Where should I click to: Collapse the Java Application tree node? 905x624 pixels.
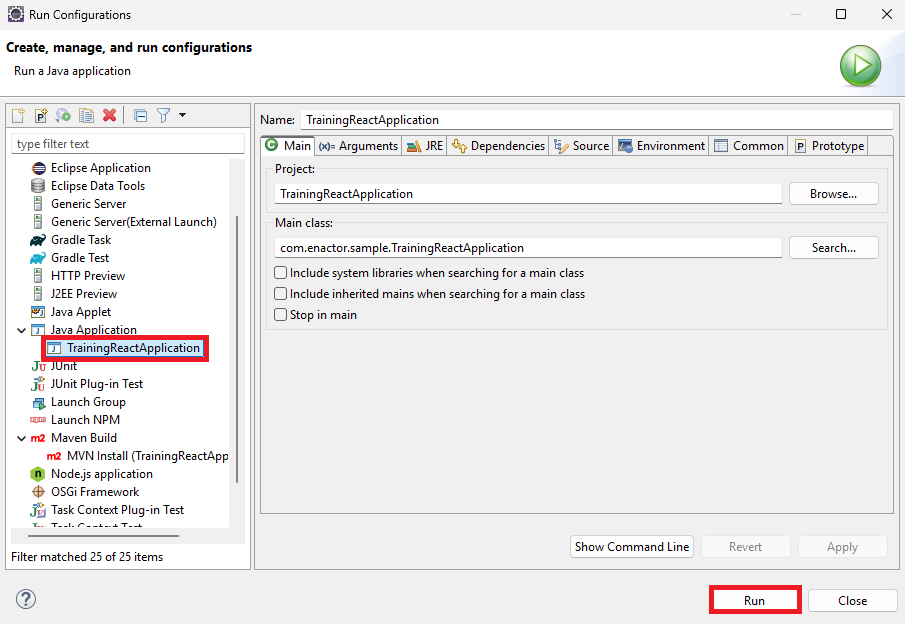click(21, 329)
